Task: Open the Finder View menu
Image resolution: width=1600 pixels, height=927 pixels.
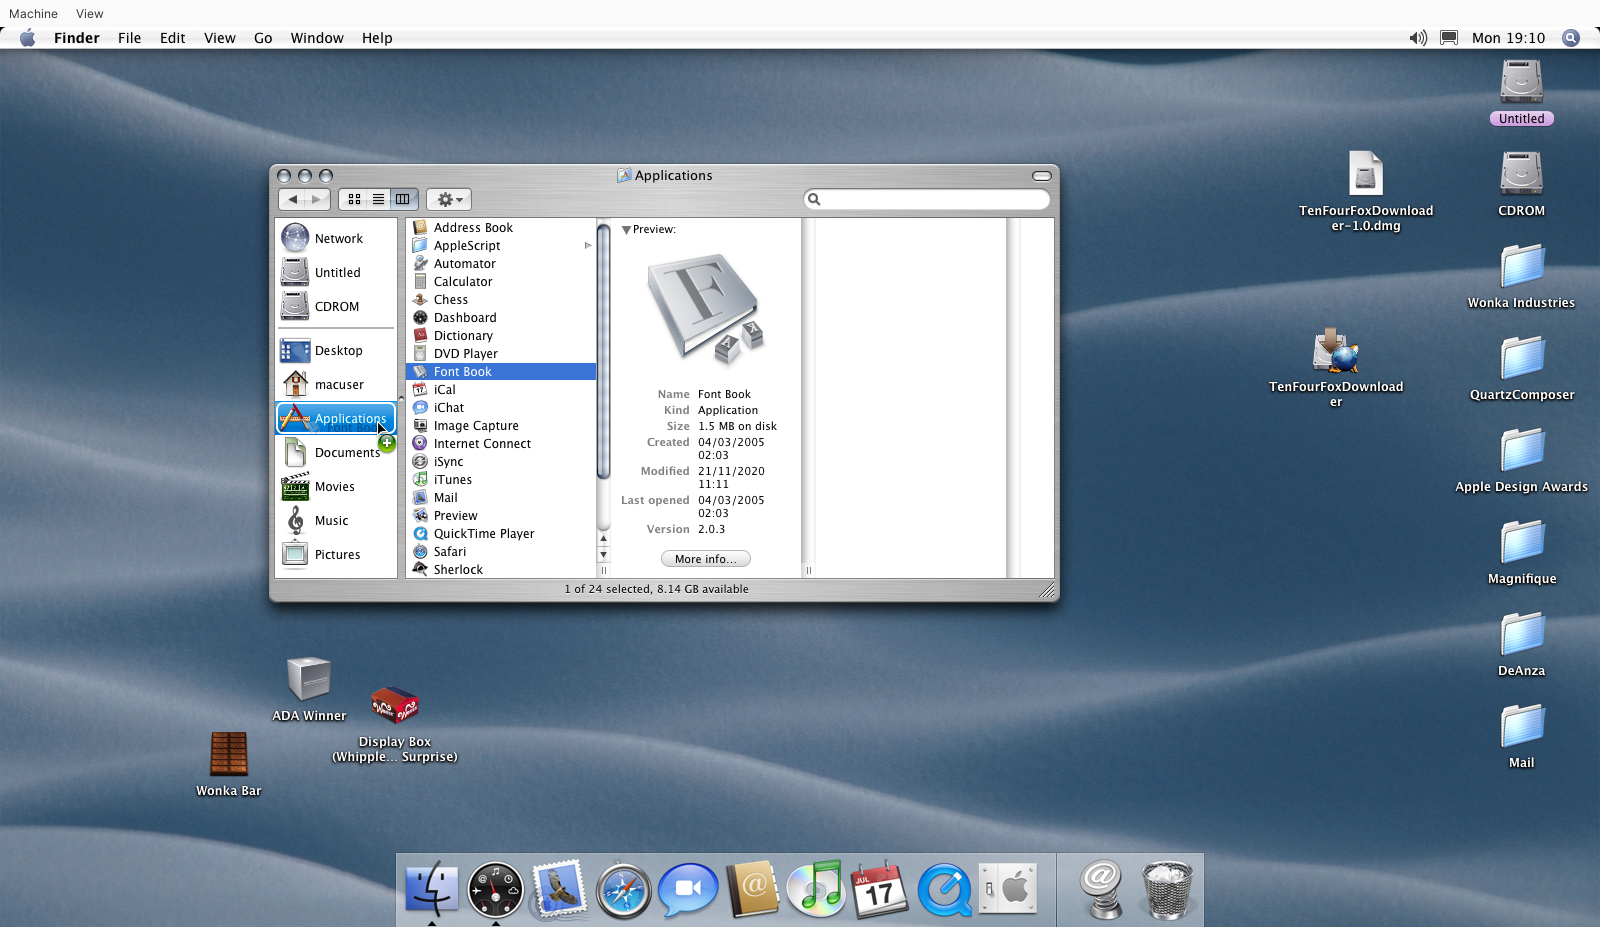Action: [x=220, y=38]
